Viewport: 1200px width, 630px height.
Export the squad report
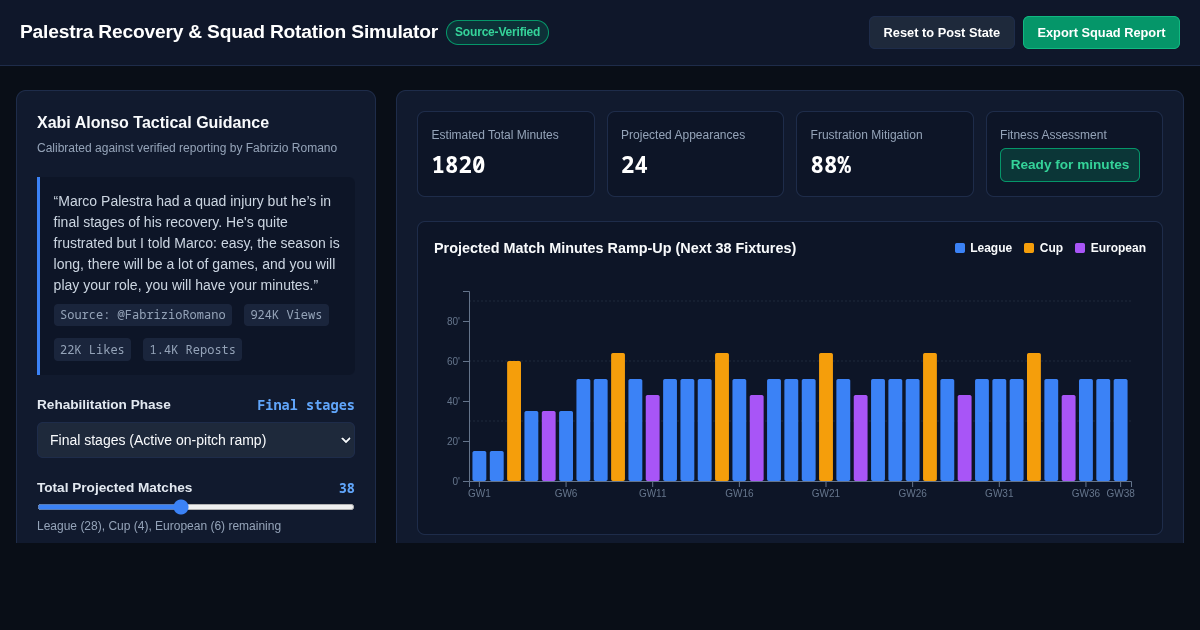click(x=1101, y=32)
